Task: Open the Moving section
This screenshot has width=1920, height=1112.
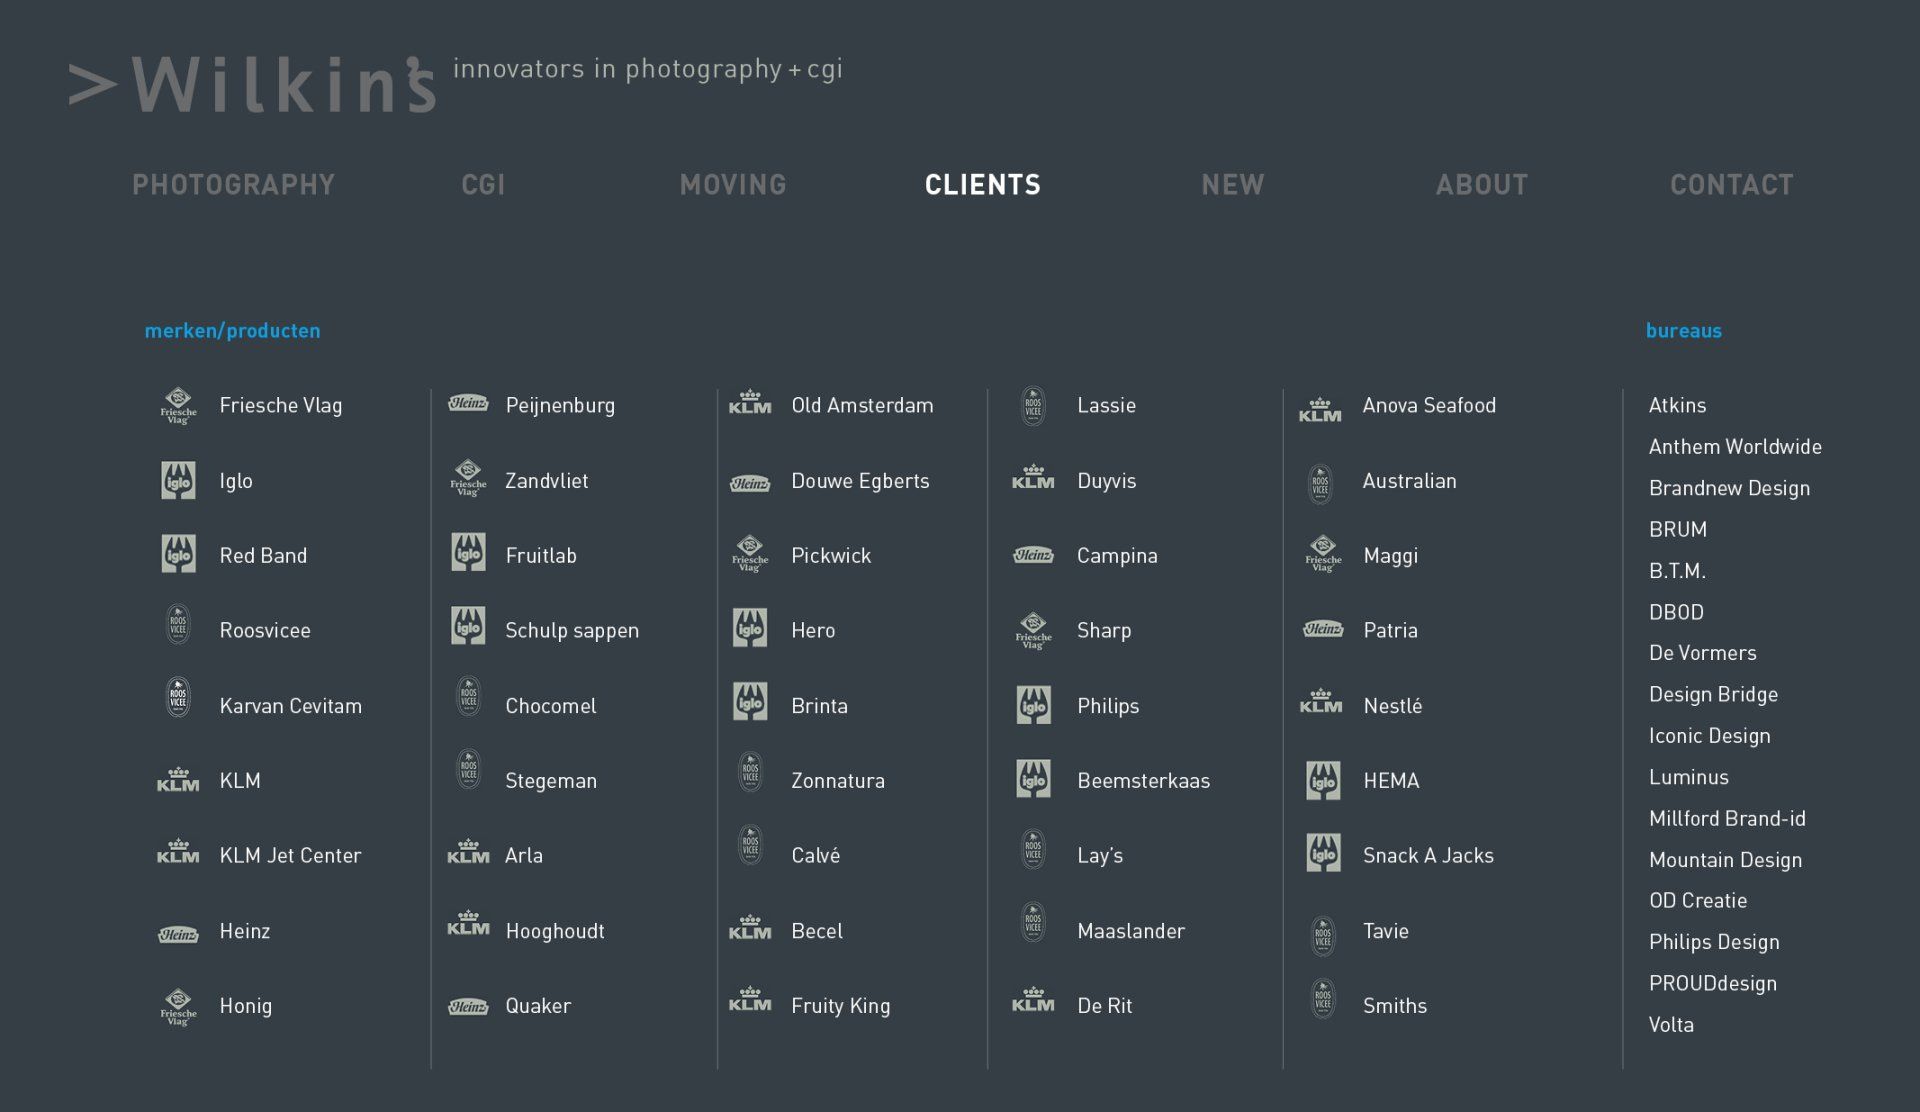Action: (733, 185)
